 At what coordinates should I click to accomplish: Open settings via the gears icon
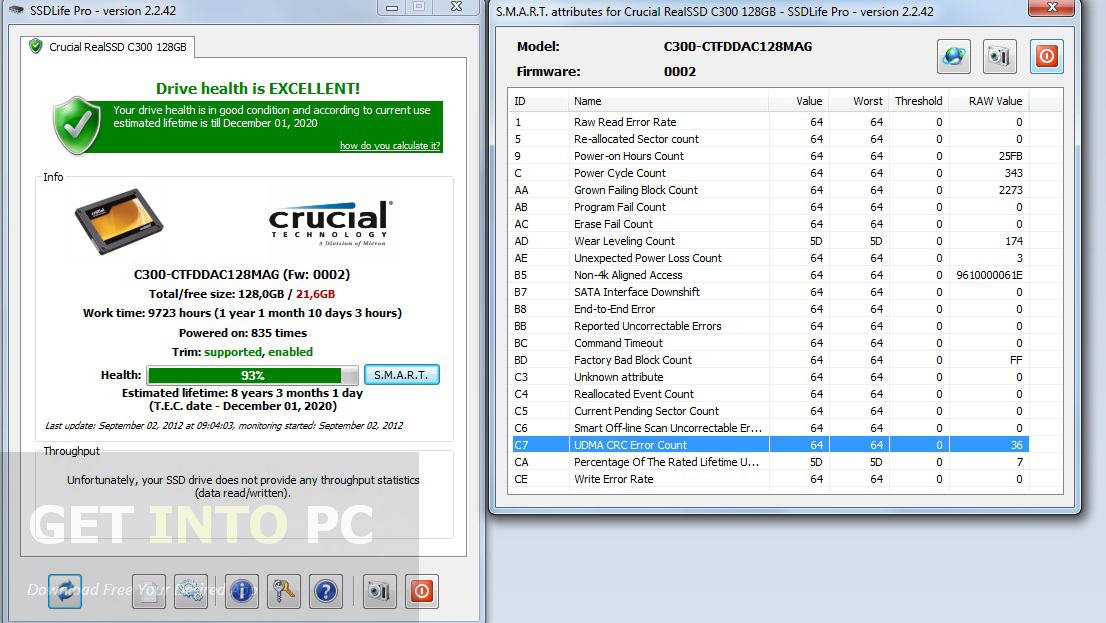[x=191, y=591]
